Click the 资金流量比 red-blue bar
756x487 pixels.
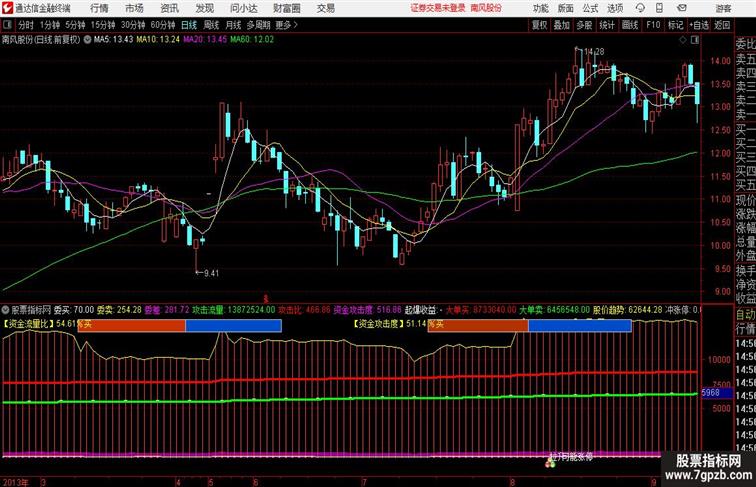[x=179, y=325]
